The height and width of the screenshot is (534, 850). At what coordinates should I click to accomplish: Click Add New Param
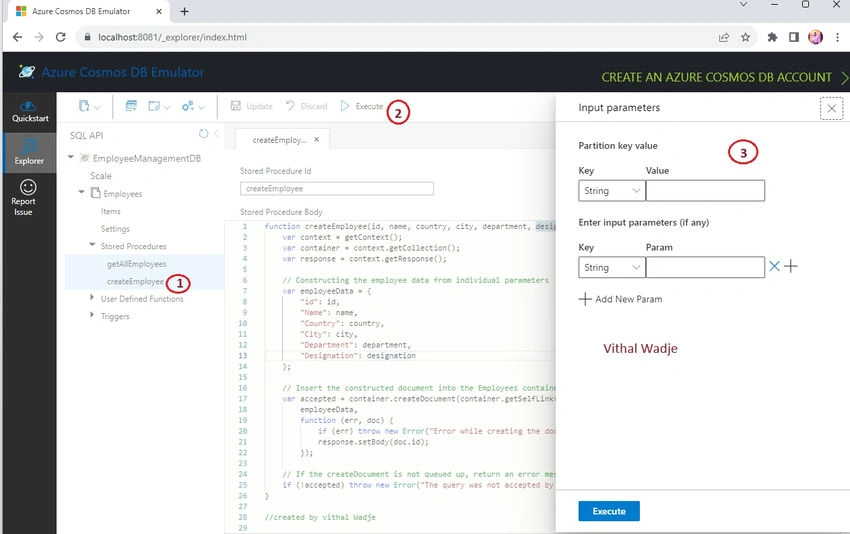[620, 299]
